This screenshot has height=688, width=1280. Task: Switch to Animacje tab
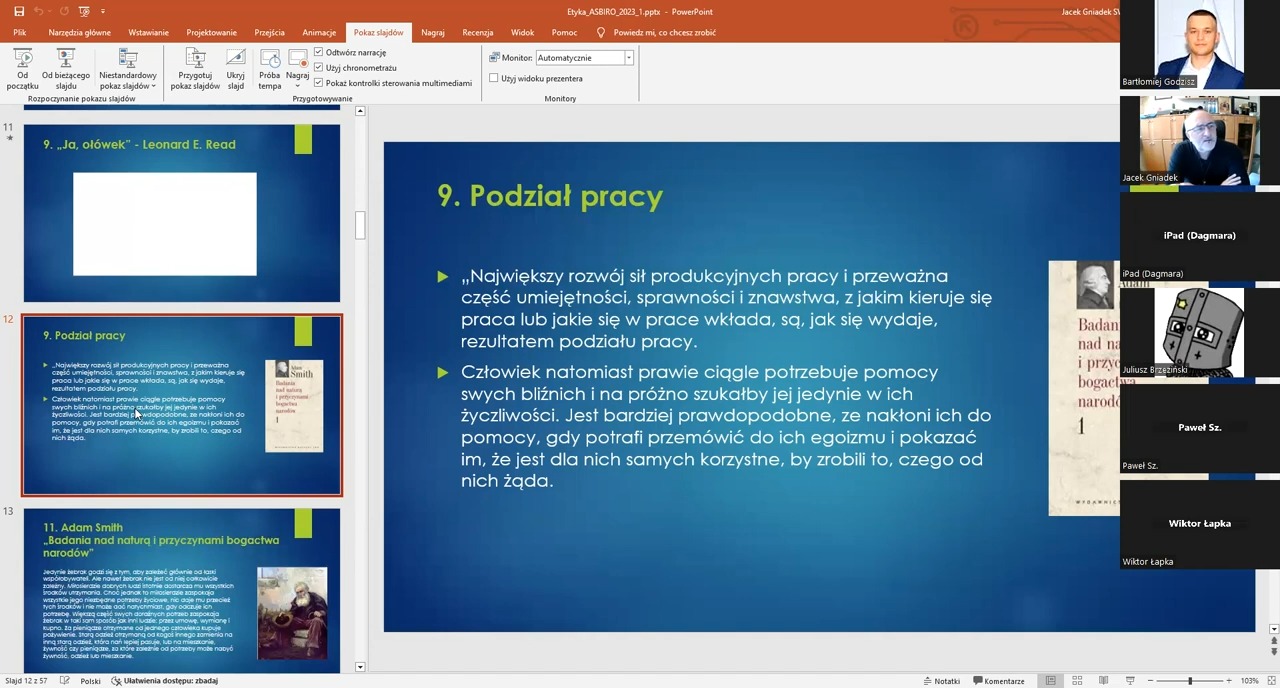point(319,32)
